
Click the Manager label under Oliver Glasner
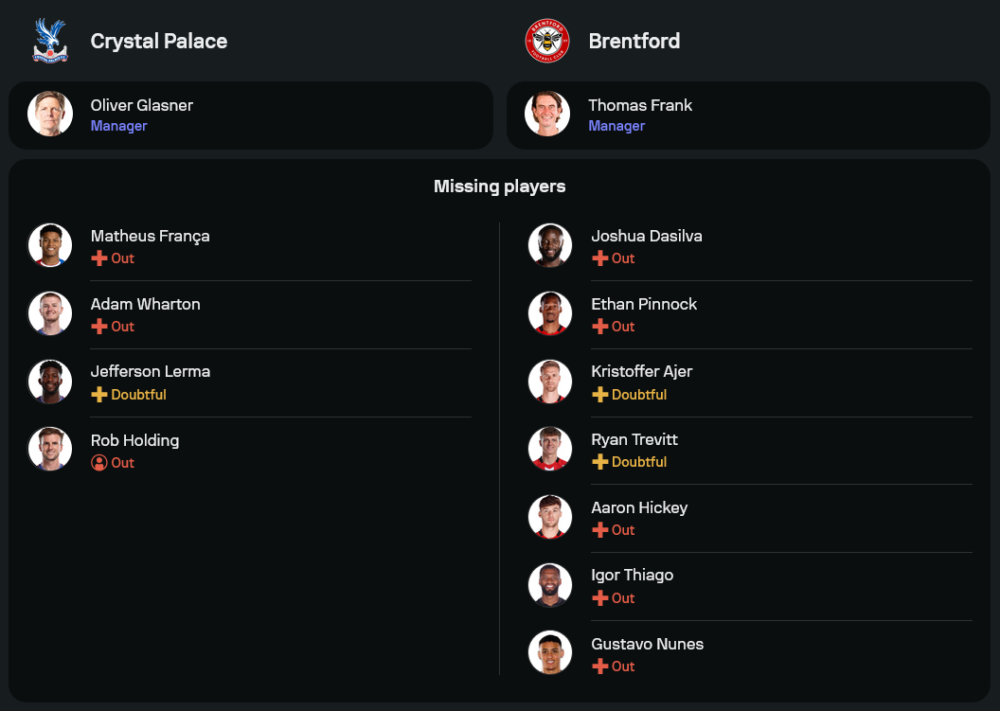coord(119,126)
